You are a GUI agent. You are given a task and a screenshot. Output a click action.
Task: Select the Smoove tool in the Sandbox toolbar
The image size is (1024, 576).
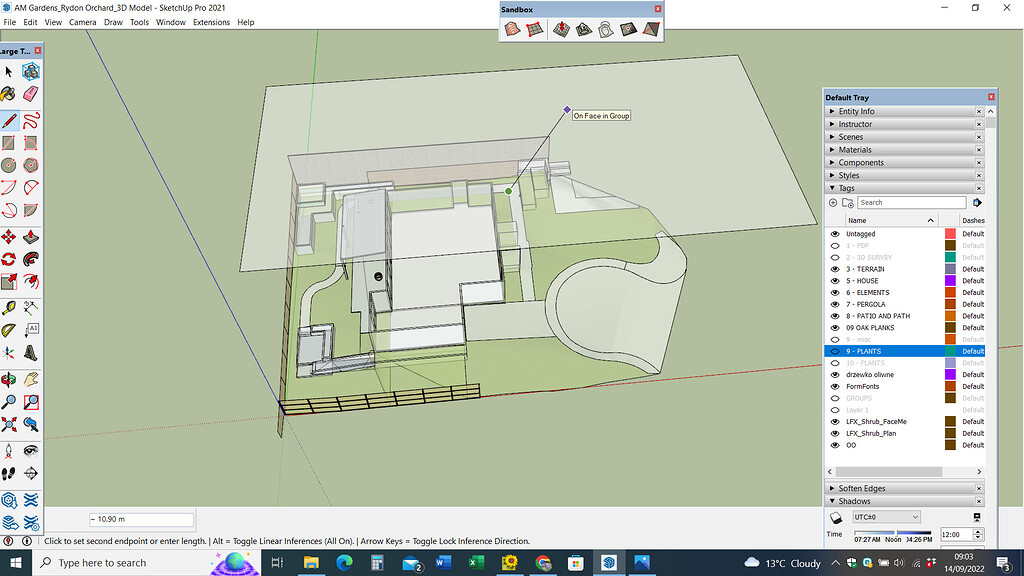click(562, 30)
